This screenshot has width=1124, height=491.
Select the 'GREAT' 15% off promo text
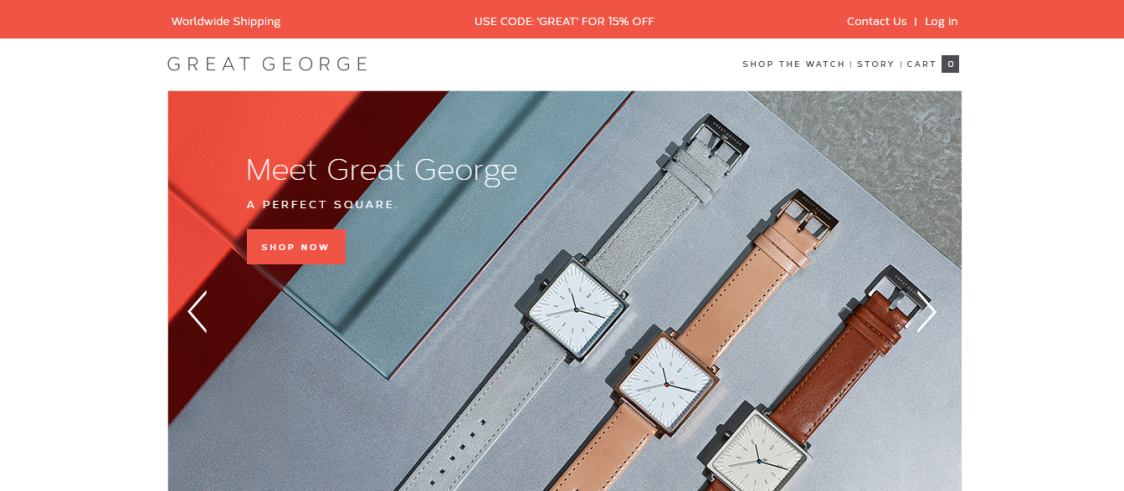click(x=564, y=22)
